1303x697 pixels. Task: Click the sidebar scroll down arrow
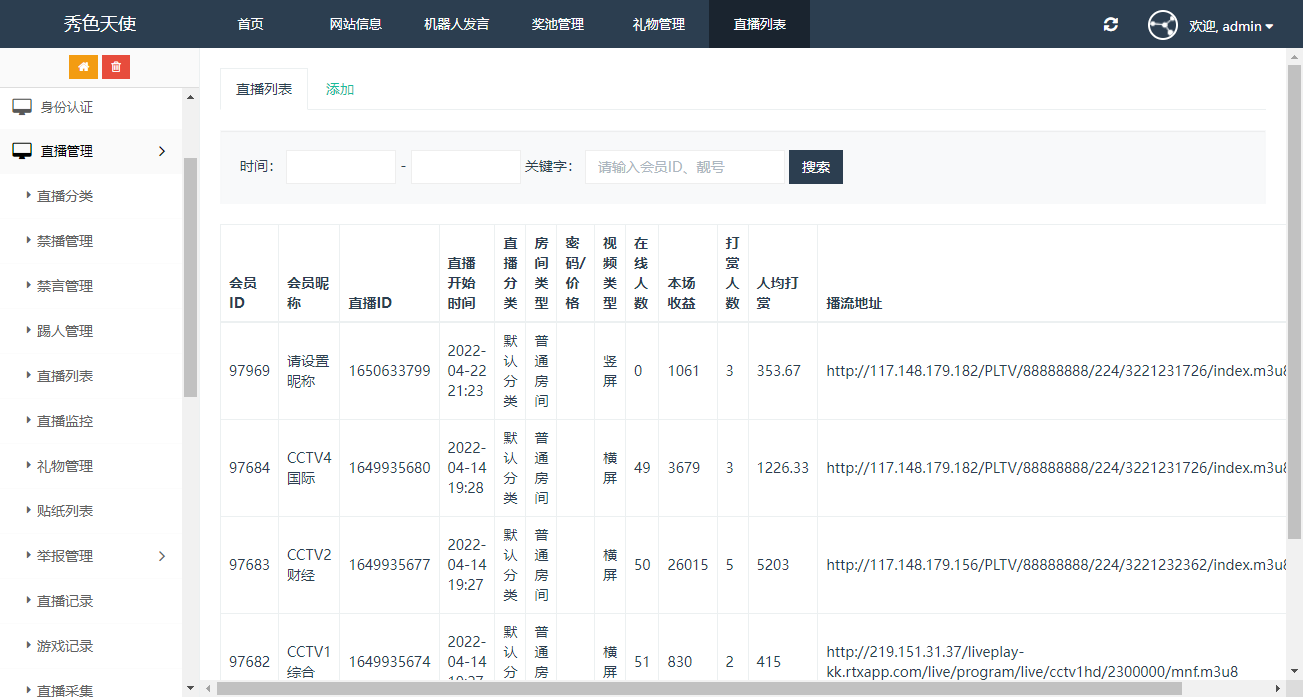(190, 688)
